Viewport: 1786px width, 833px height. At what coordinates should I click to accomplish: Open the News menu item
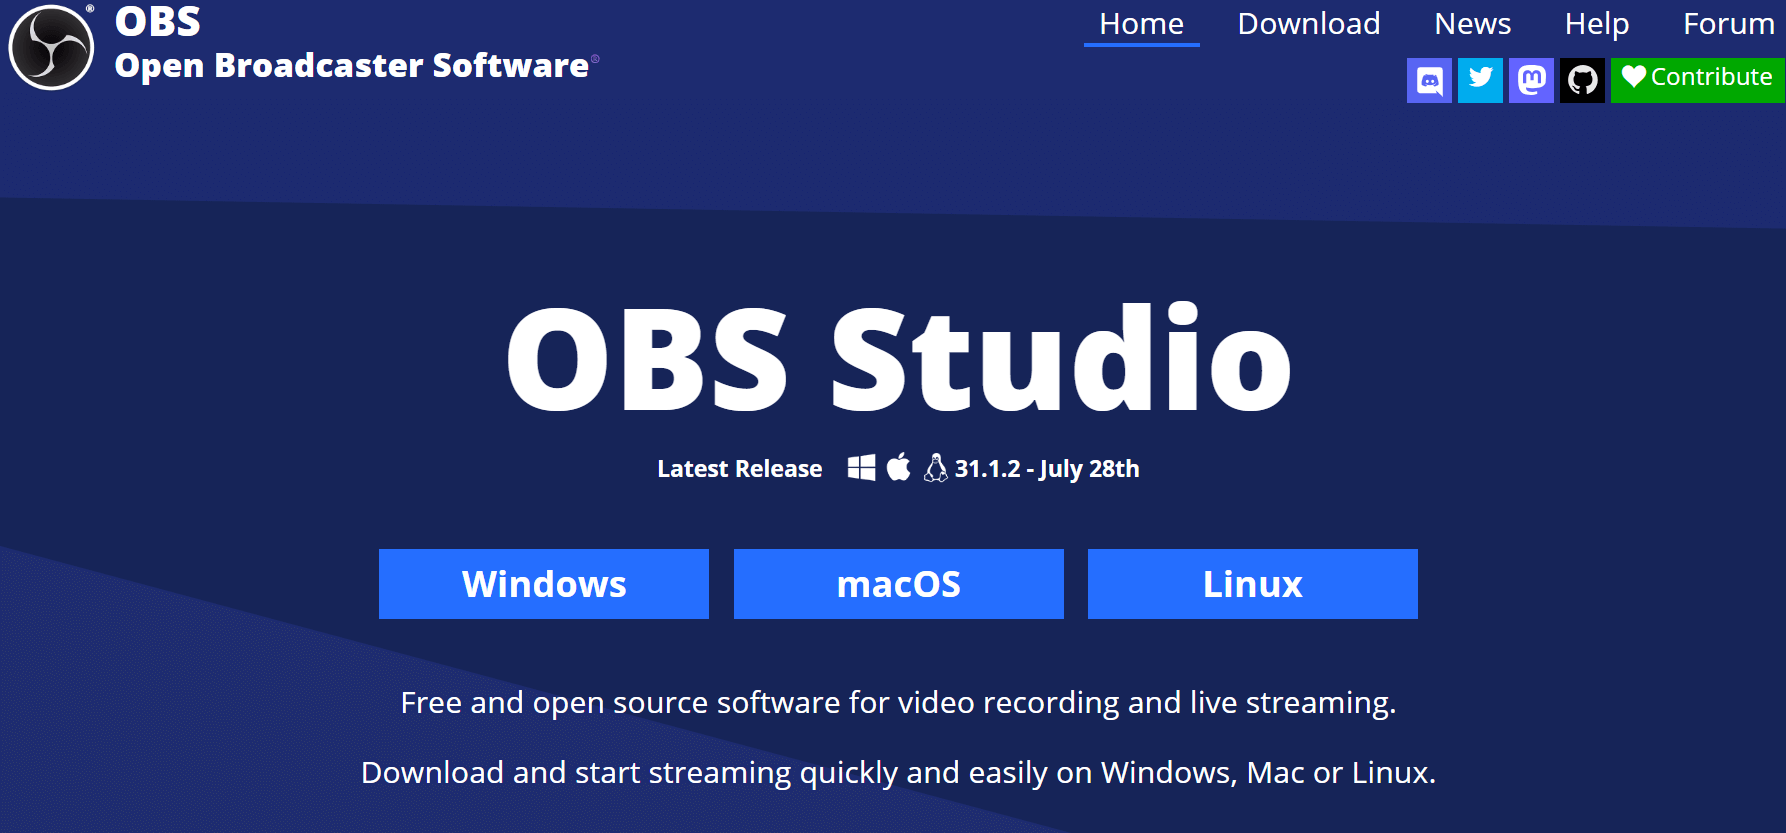(x=1472, y=23)
